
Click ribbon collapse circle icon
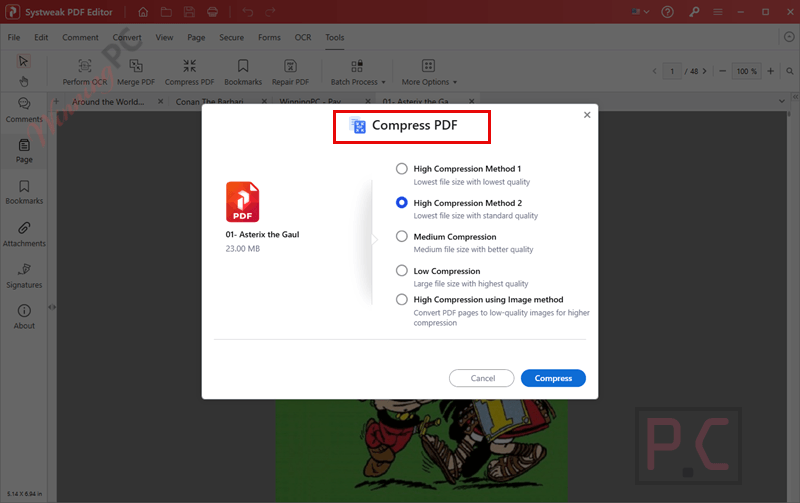789,37
